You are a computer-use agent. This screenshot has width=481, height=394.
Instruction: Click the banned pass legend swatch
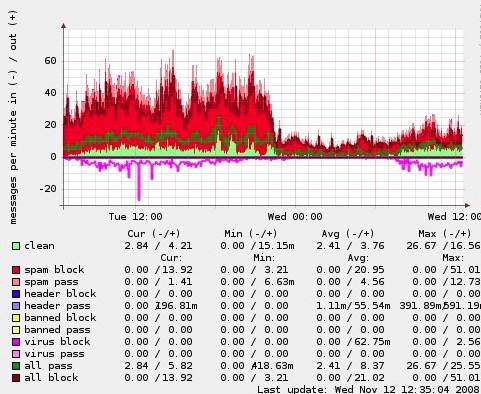pos(16,330)
